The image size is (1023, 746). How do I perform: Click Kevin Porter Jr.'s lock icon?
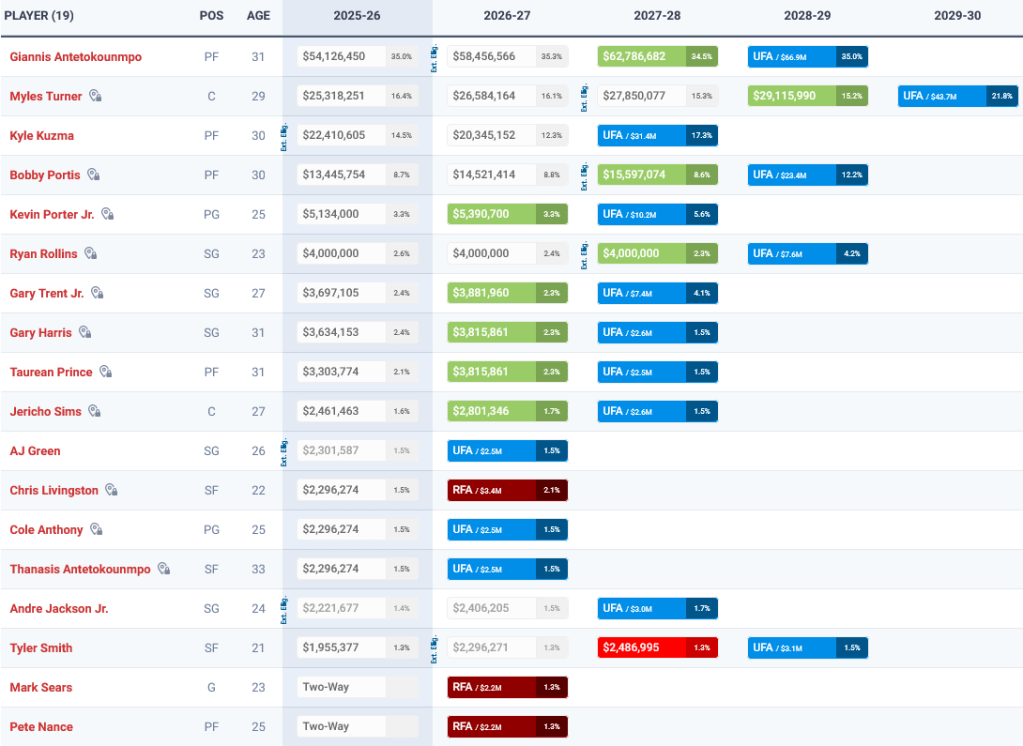[108, 214]
